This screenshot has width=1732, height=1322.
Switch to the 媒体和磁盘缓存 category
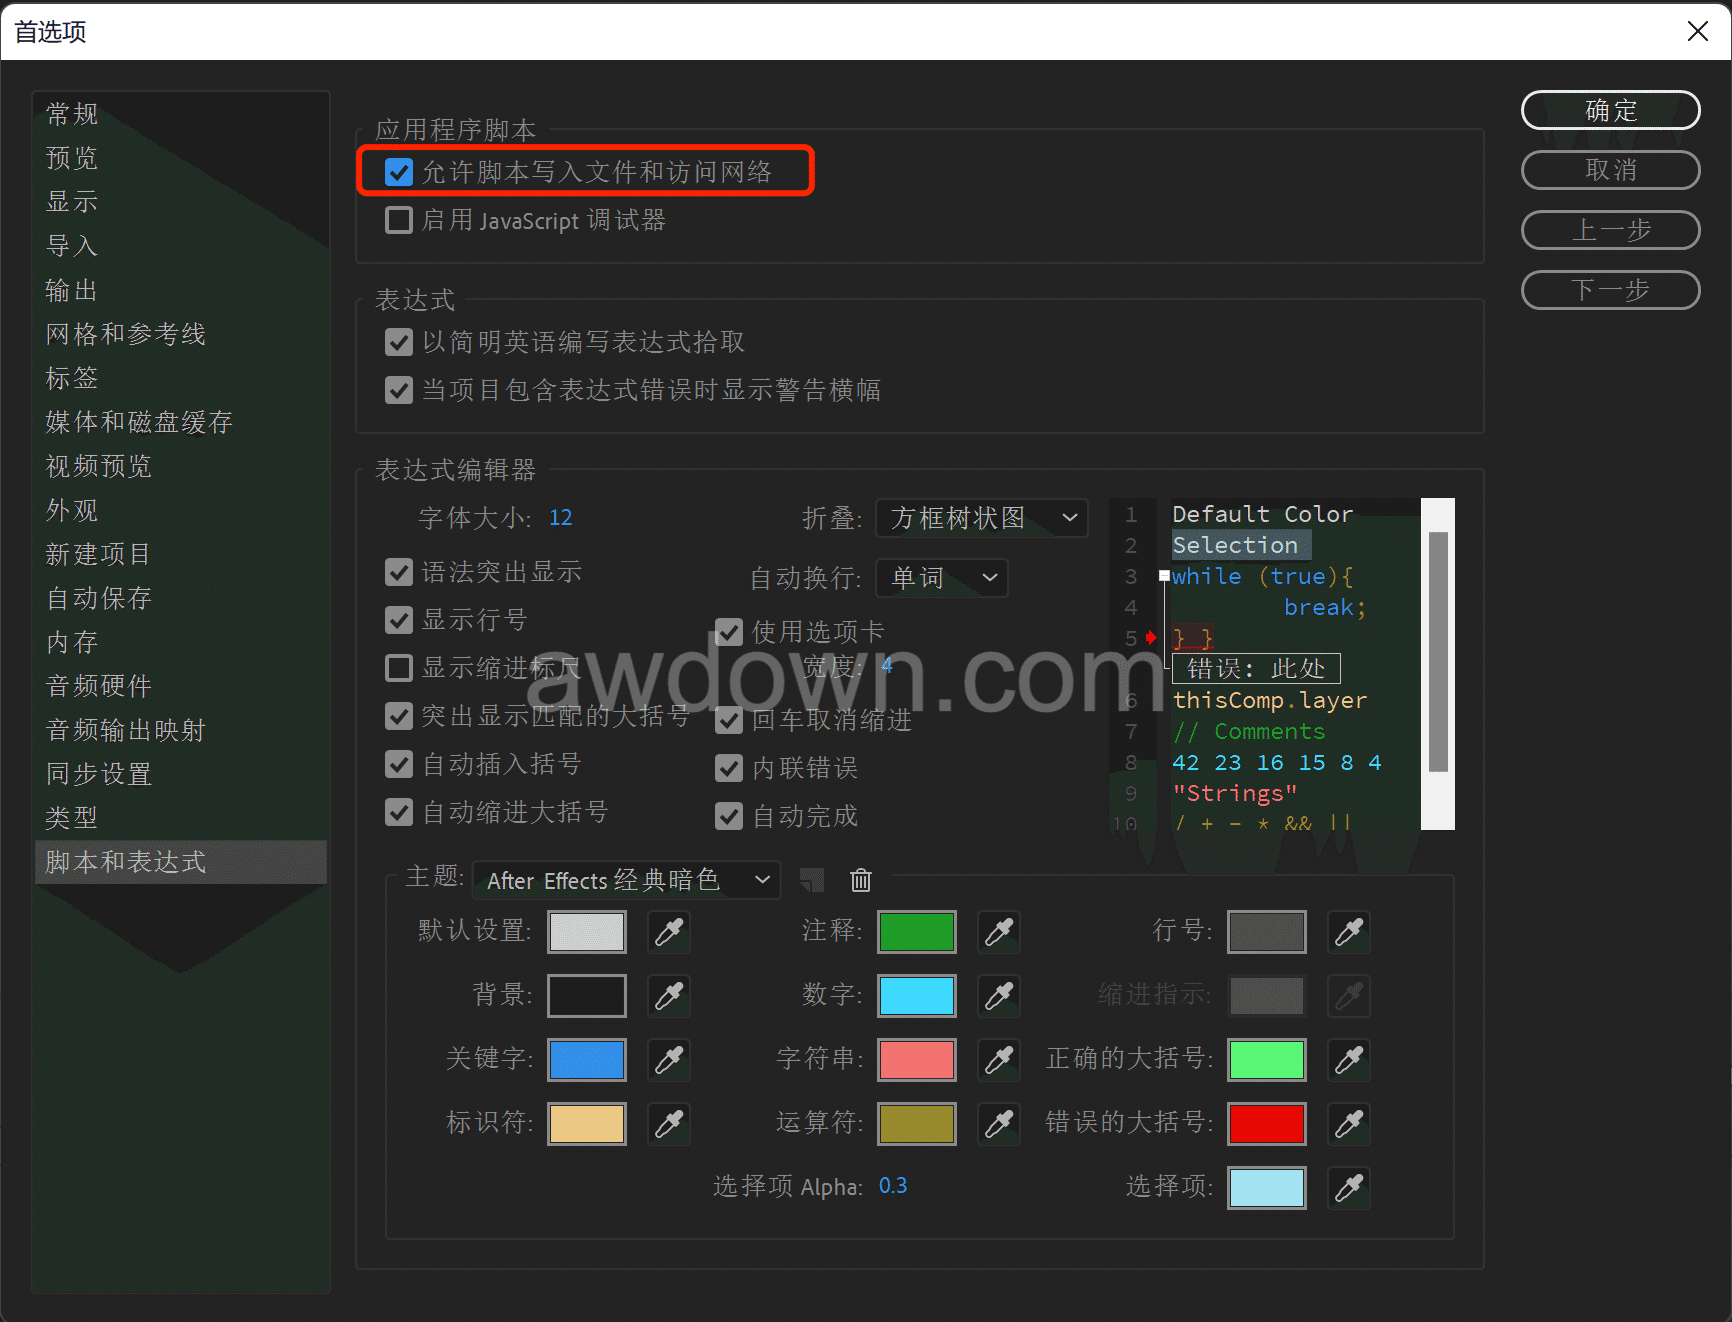(x=139, y=422)
